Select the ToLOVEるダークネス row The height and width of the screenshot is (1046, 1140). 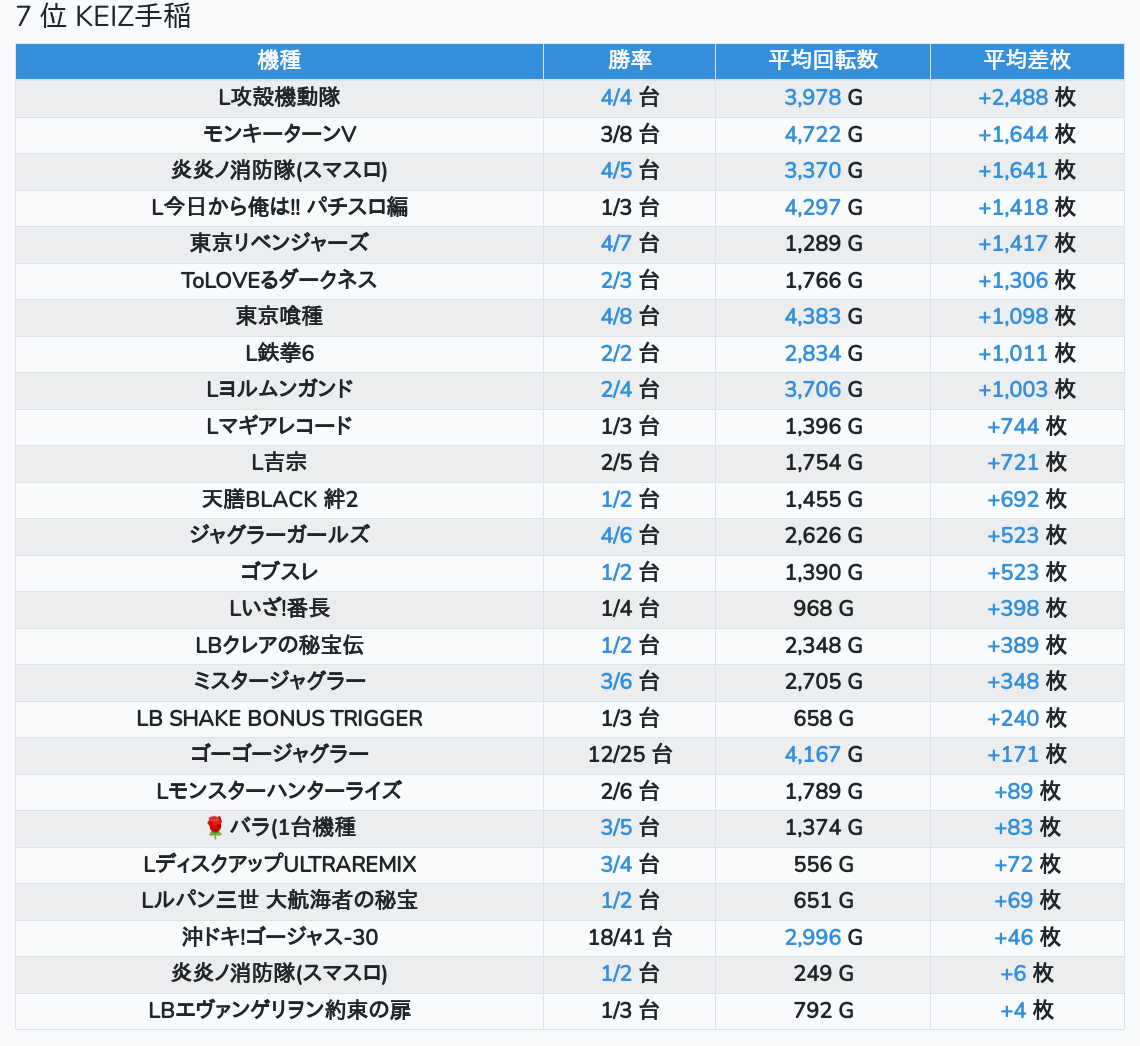click(279, 280)
